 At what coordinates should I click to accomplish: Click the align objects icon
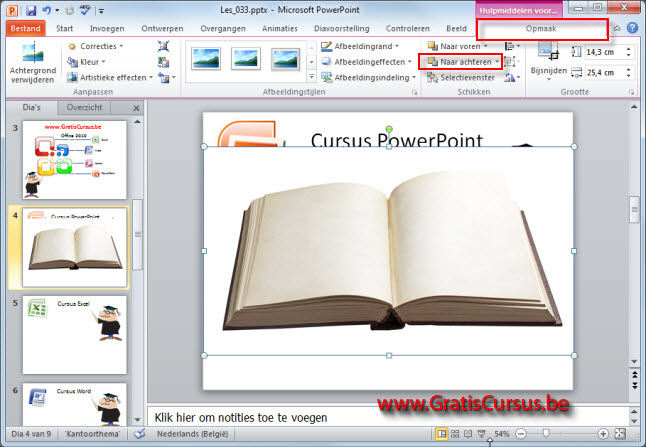point(512,46)
